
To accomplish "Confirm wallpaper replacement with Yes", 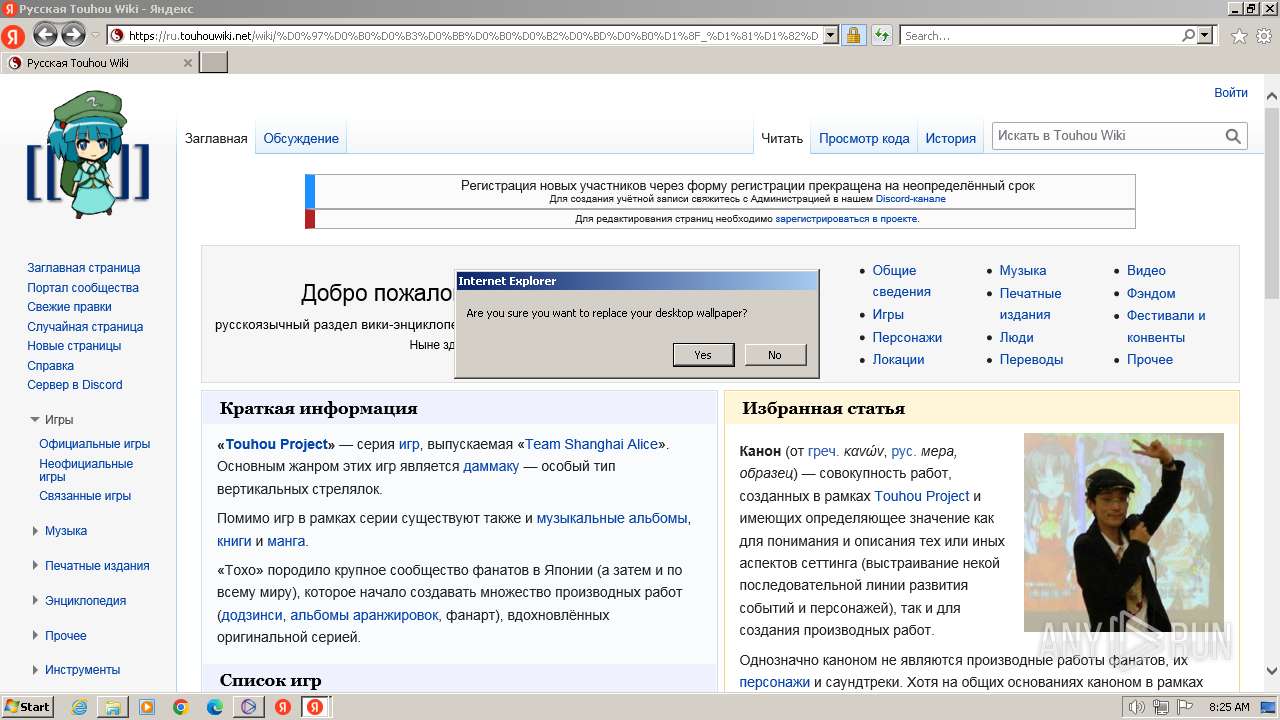I will pyautogui.click(x=703, y=355).
